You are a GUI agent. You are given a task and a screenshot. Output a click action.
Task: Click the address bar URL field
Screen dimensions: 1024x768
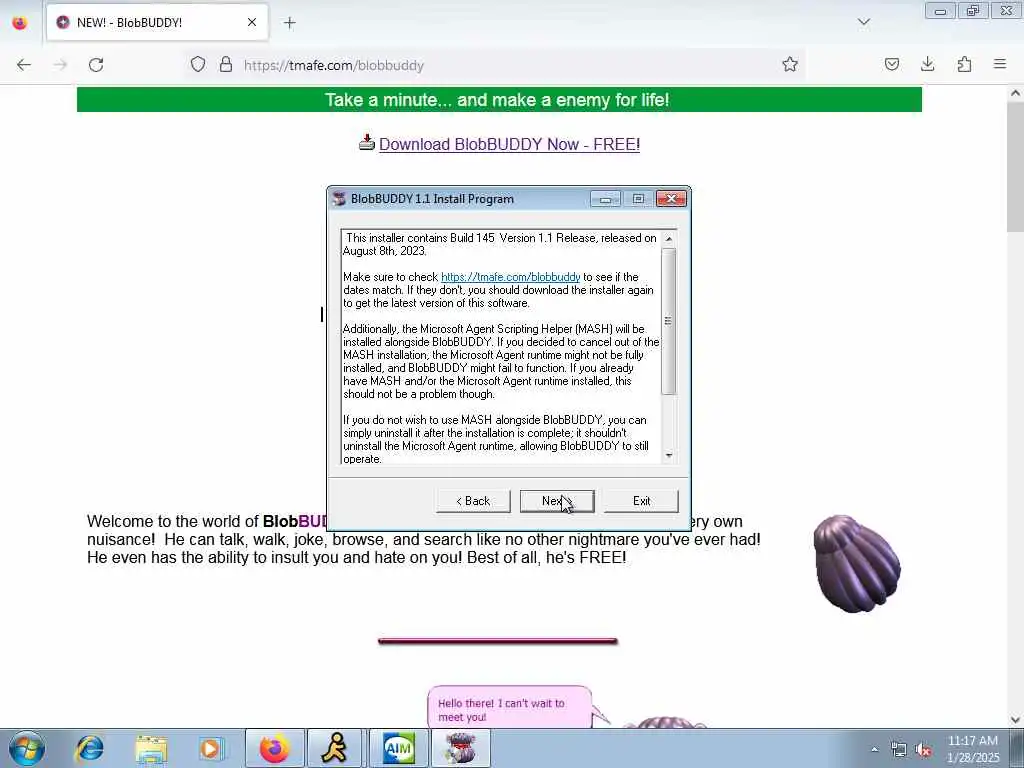click(x=496, y=65)
